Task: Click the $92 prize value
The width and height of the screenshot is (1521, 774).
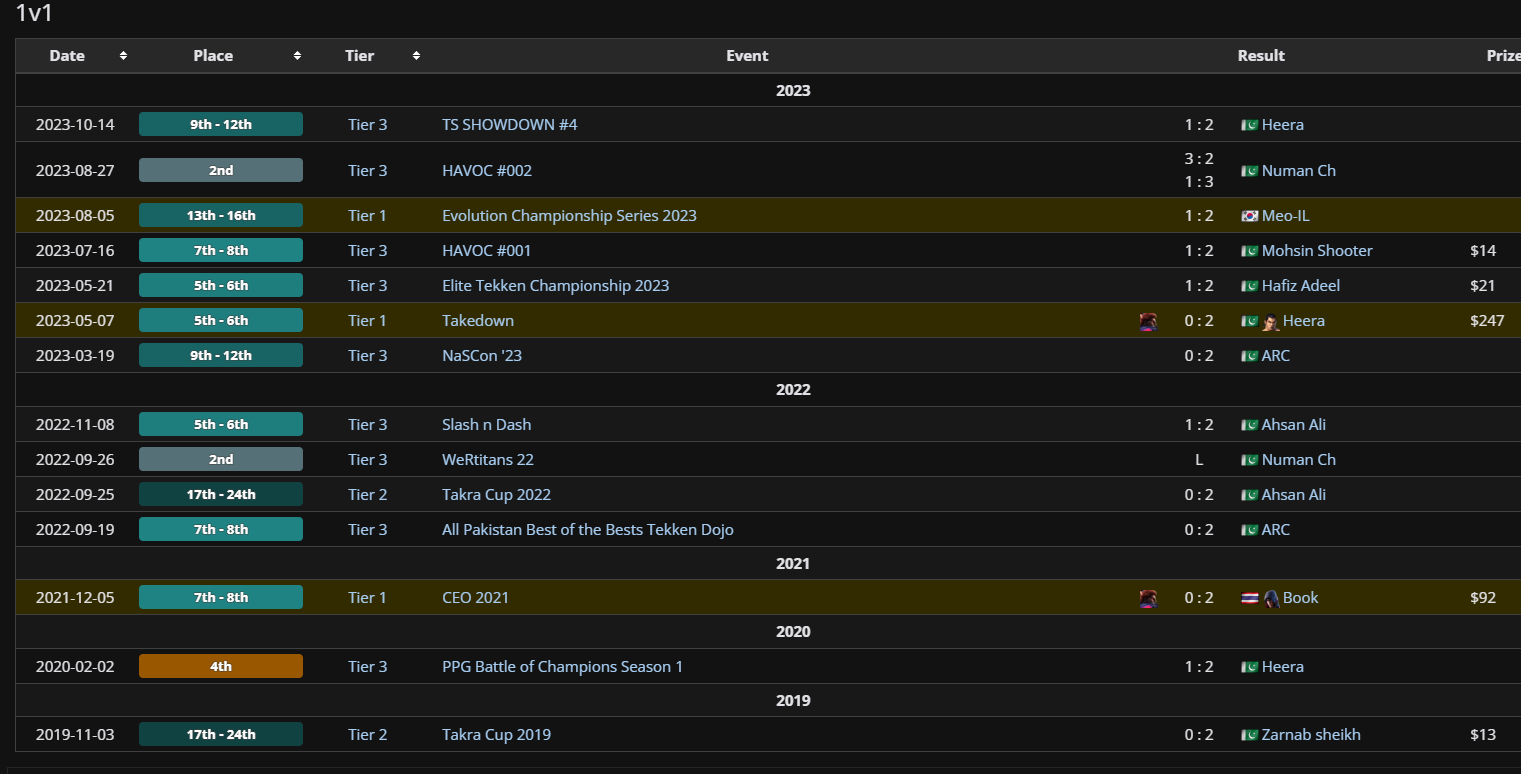Action: (1483, 598)
